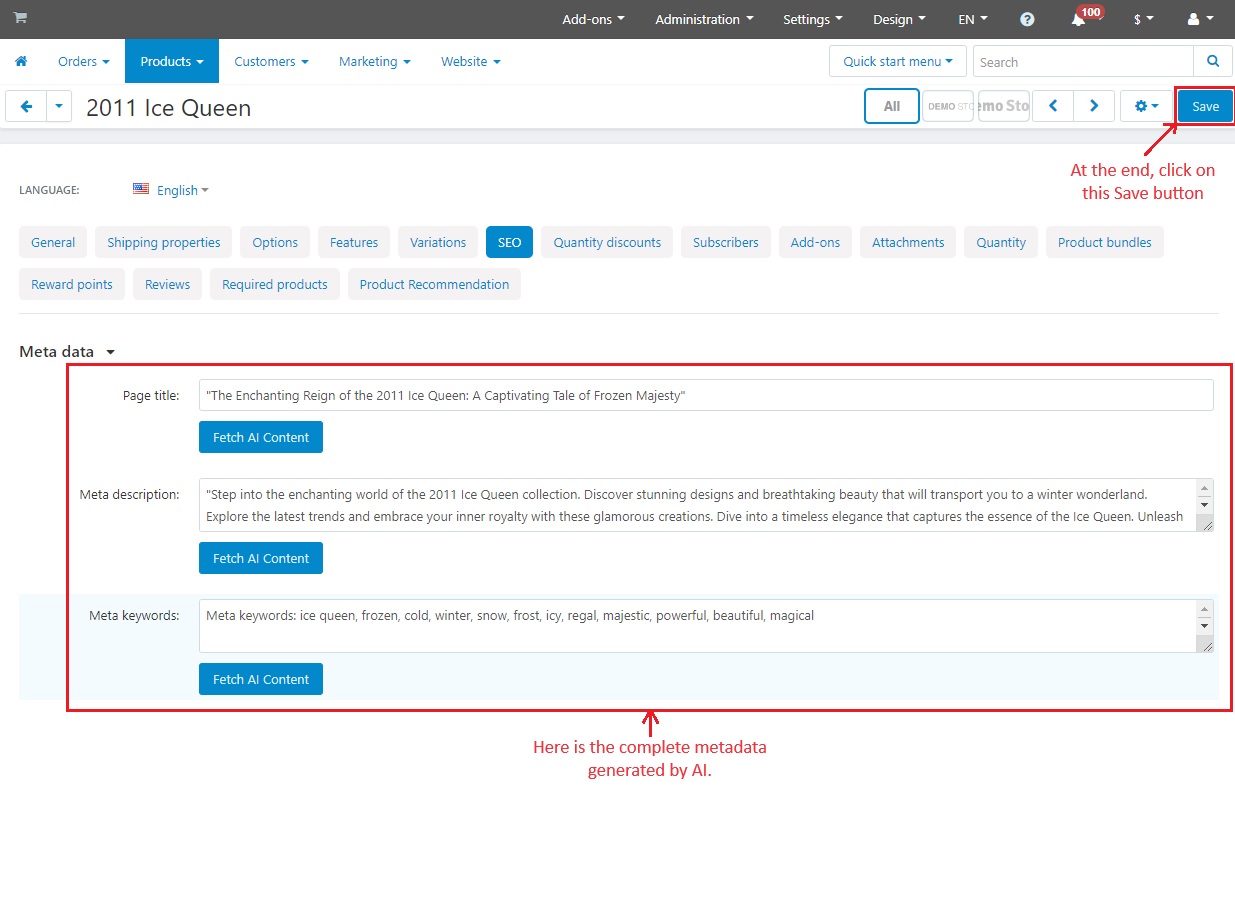Switch to the Subscribers tab

[726, 242]
